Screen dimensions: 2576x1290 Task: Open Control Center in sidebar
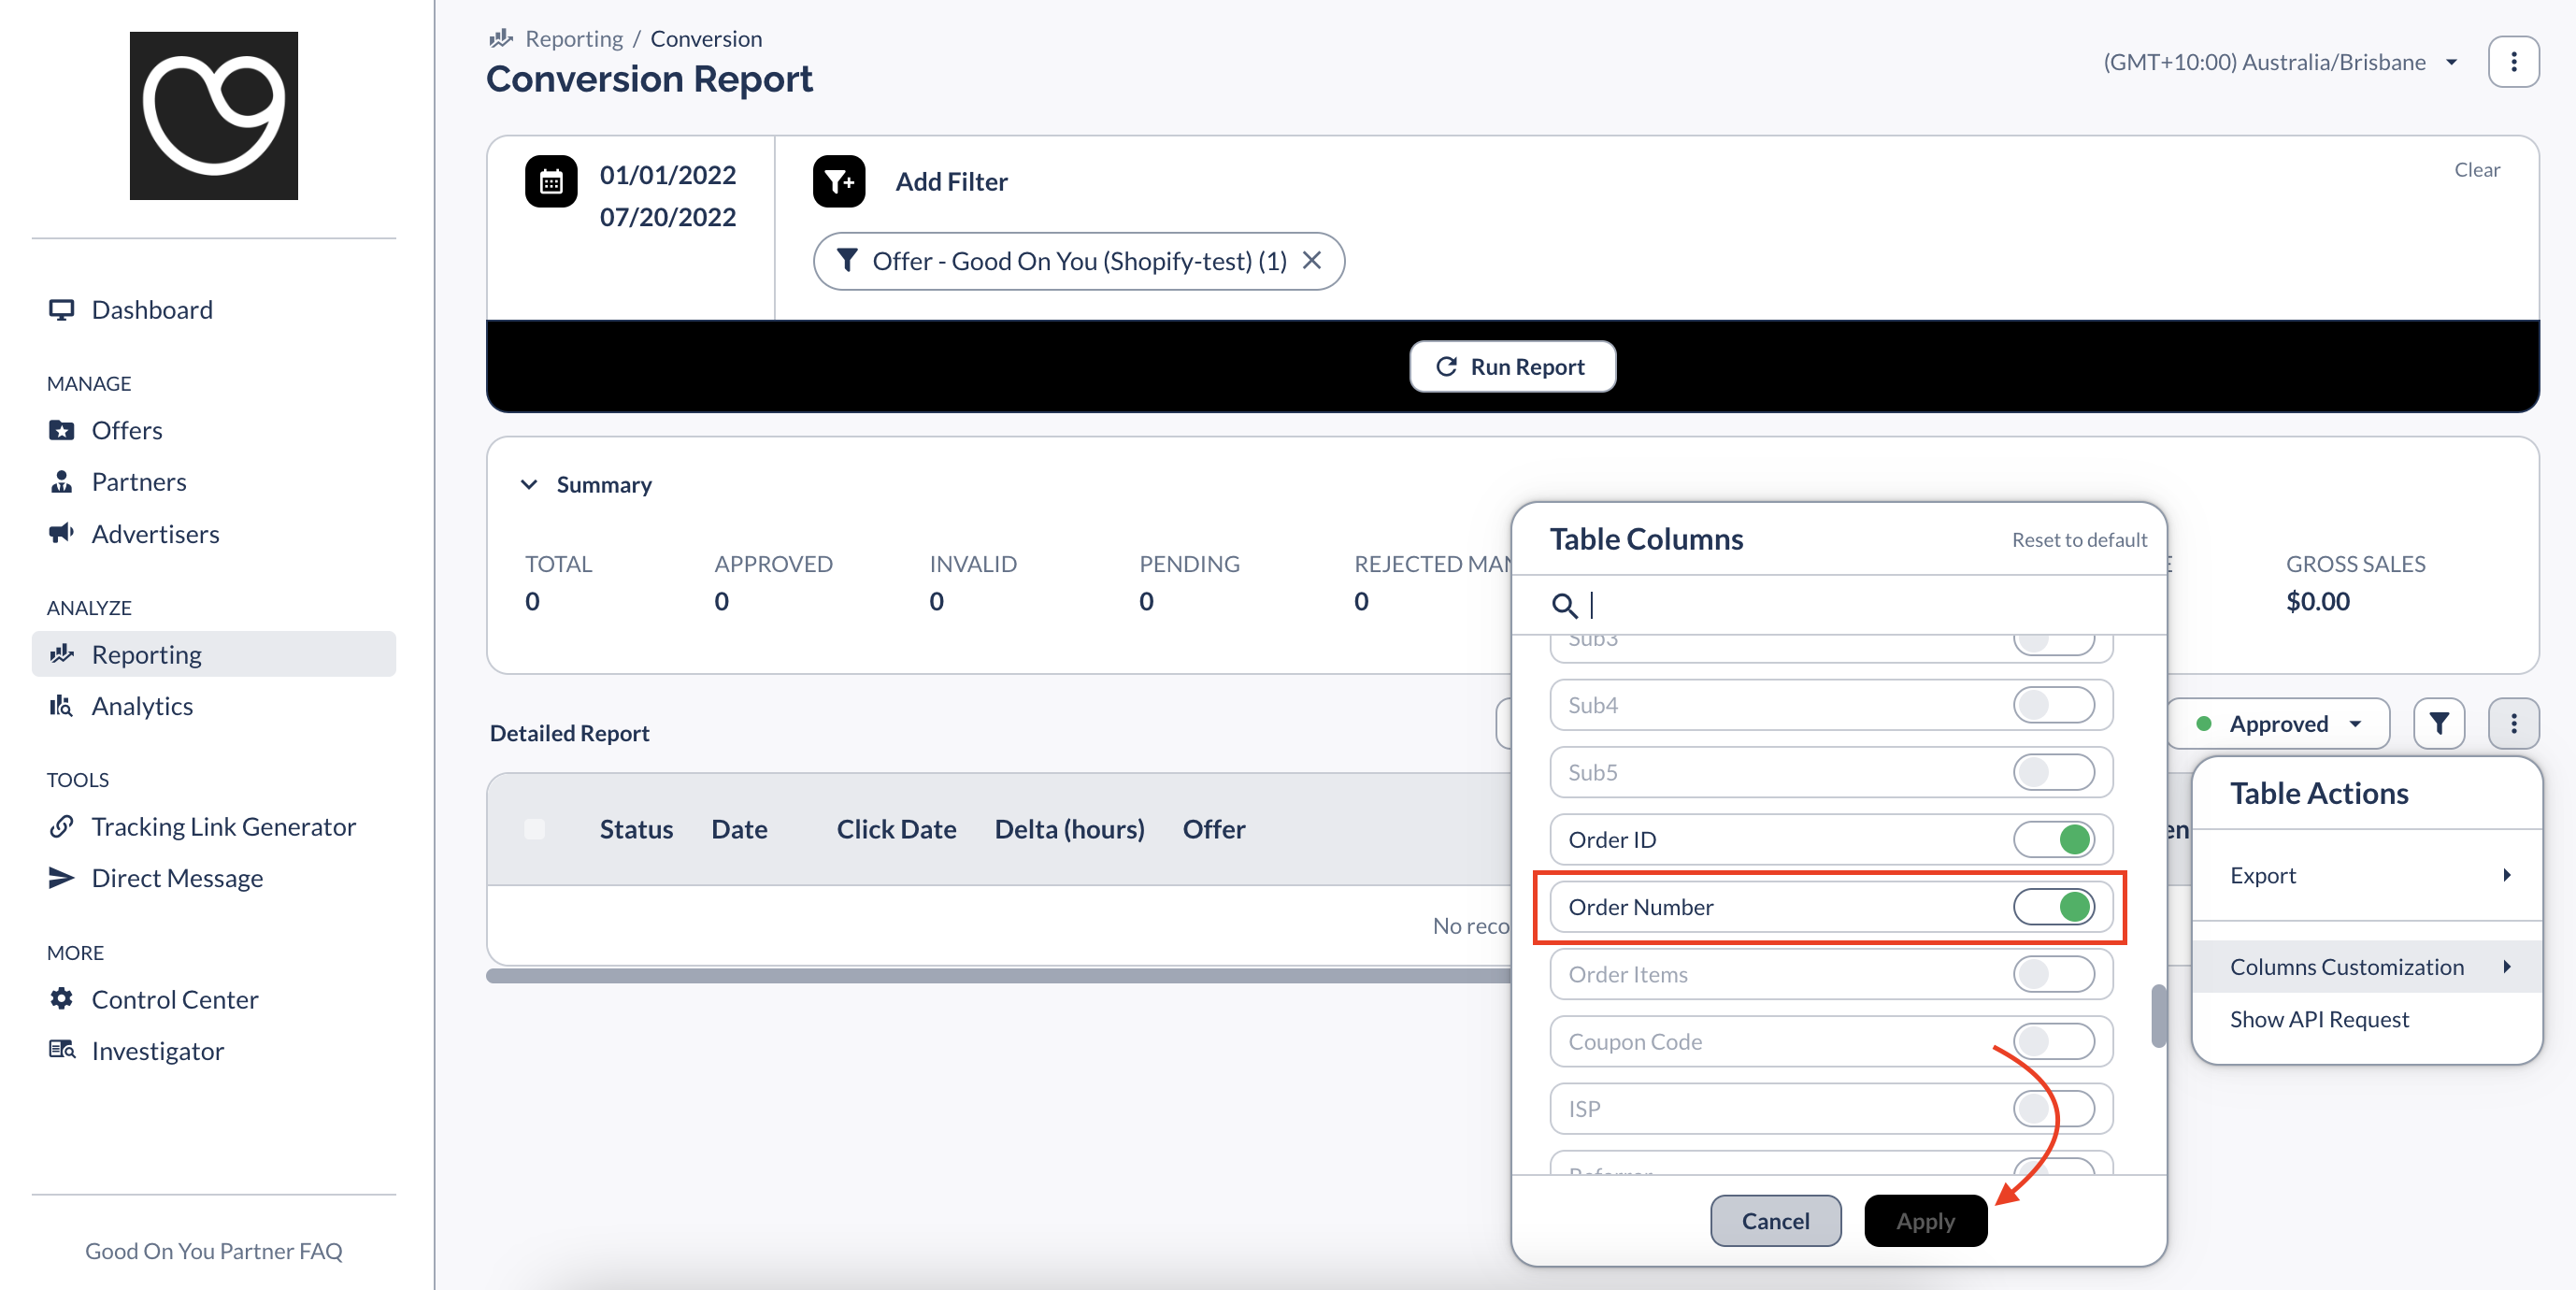[174, 999]
